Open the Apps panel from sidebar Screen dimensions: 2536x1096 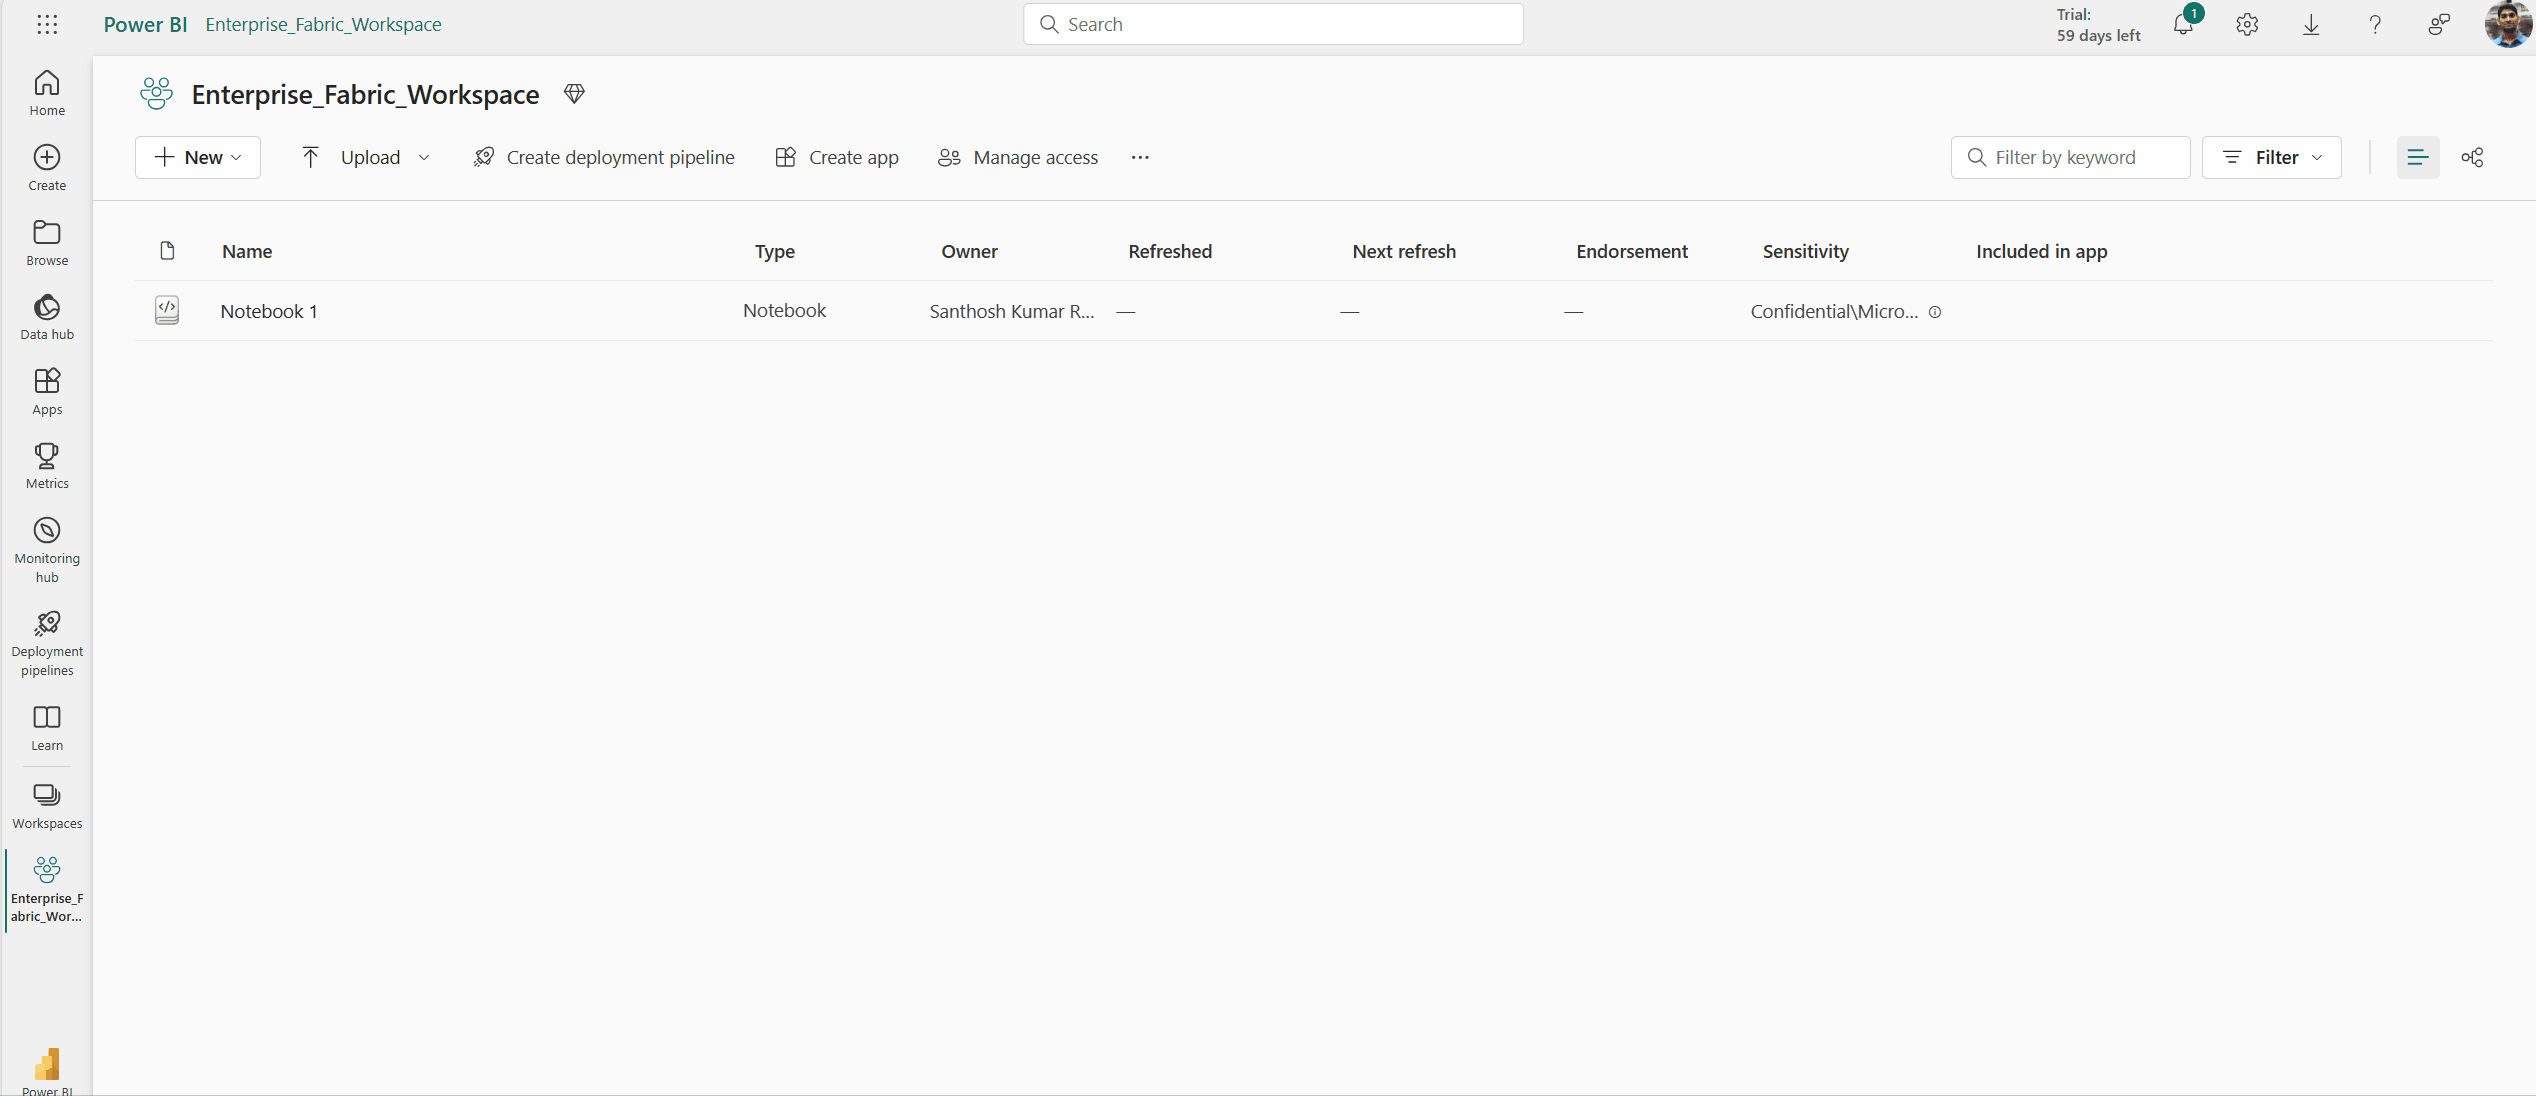pos(45,393)
